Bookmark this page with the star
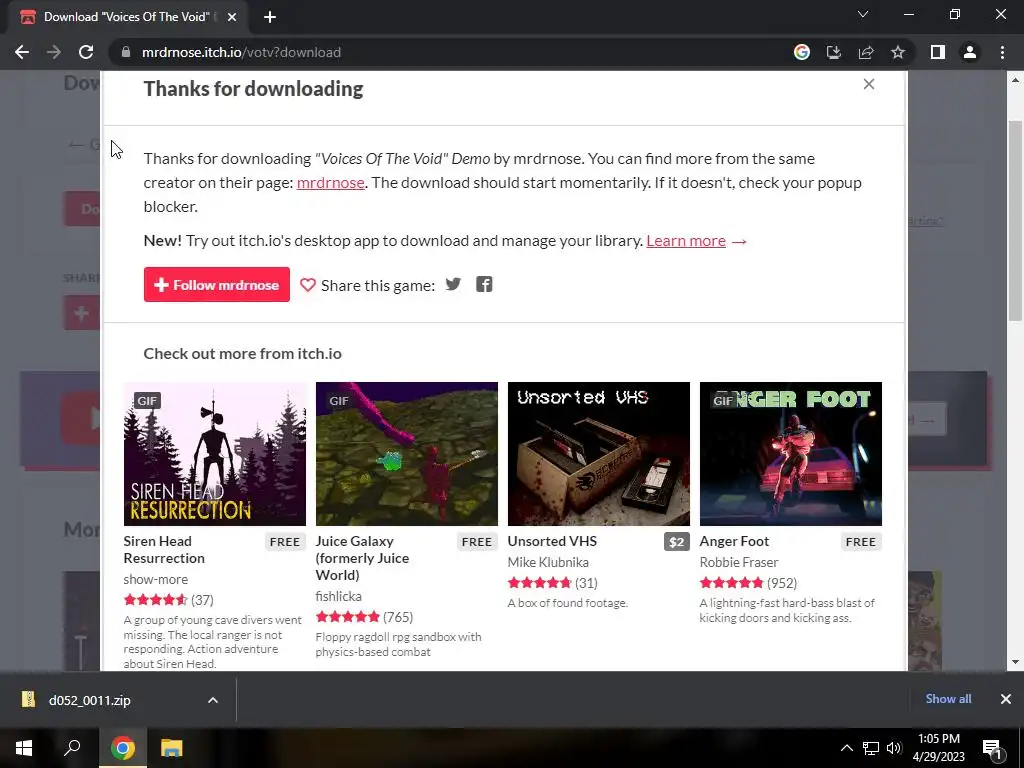This screenshot has height=768, width=1024. (x=898, y=52)
